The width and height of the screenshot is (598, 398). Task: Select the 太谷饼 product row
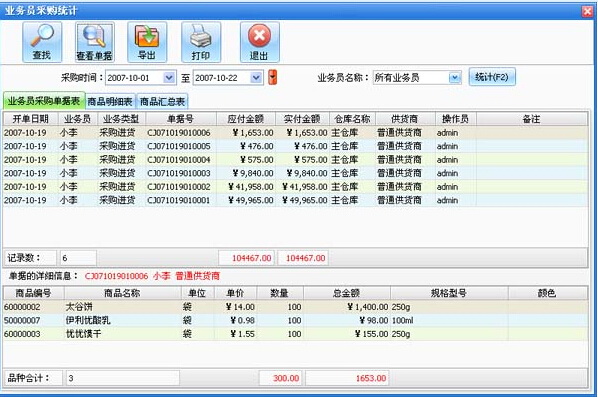click(296, 307)
